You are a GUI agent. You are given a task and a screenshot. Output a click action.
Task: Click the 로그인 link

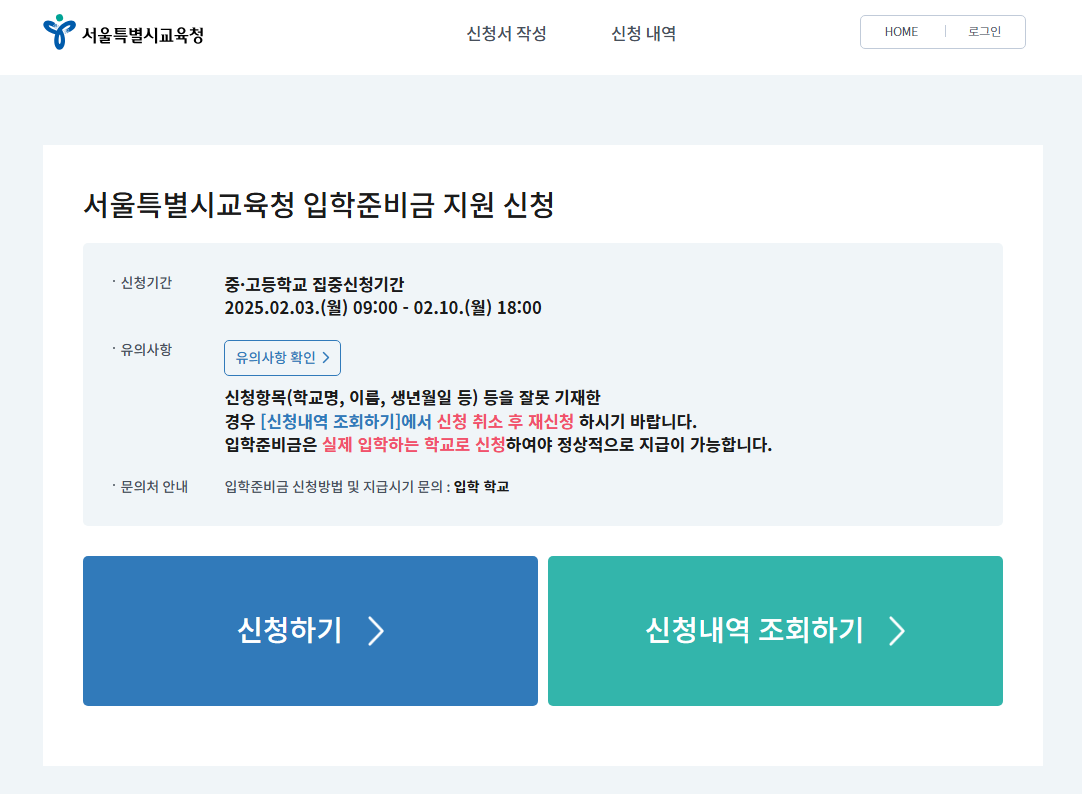pos(984,31)
